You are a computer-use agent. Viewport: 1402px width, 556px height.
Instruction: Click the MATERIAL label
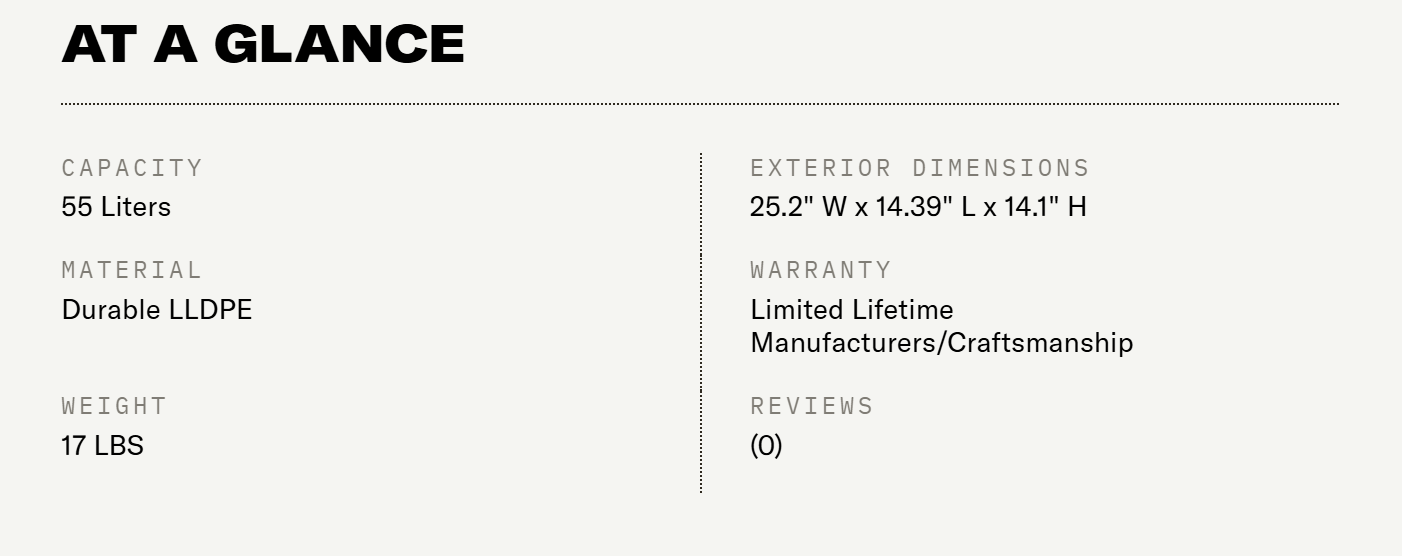[132, 270]
